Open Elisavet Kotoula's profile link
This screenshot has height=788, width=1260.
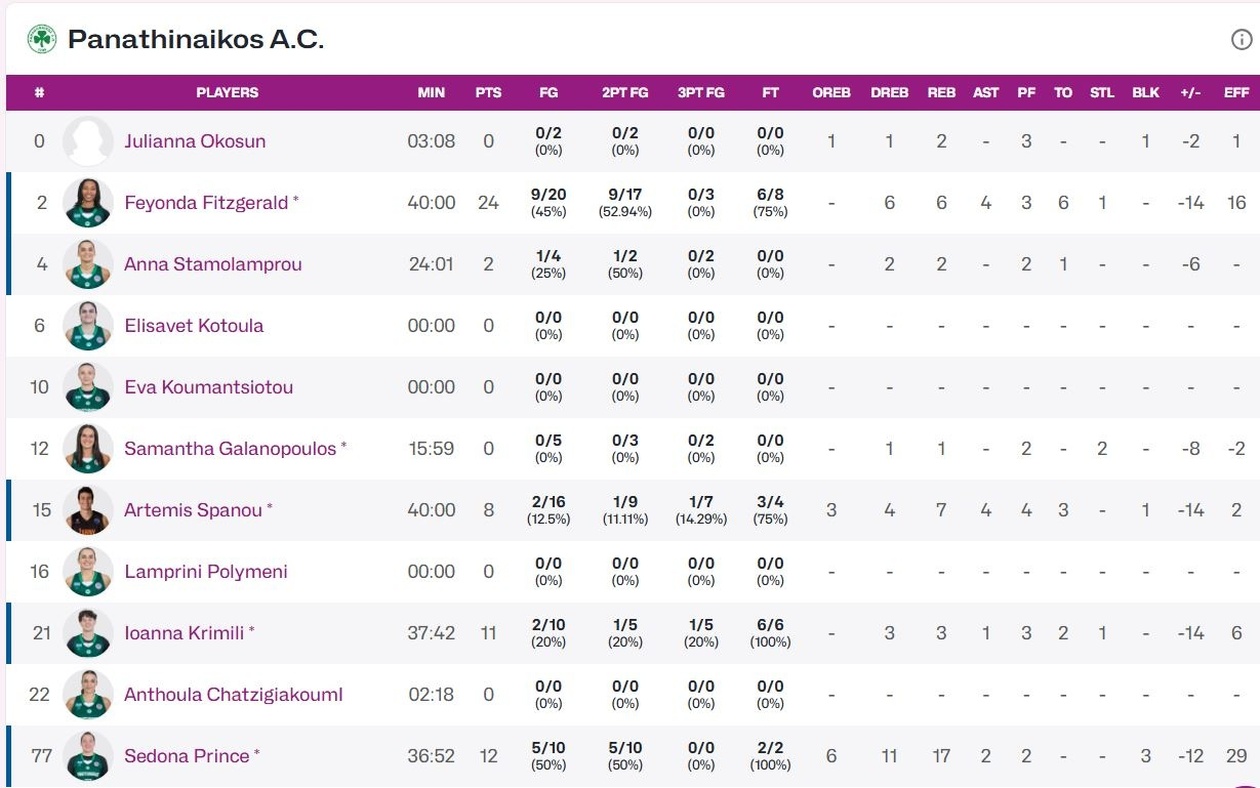coord(194,326)
